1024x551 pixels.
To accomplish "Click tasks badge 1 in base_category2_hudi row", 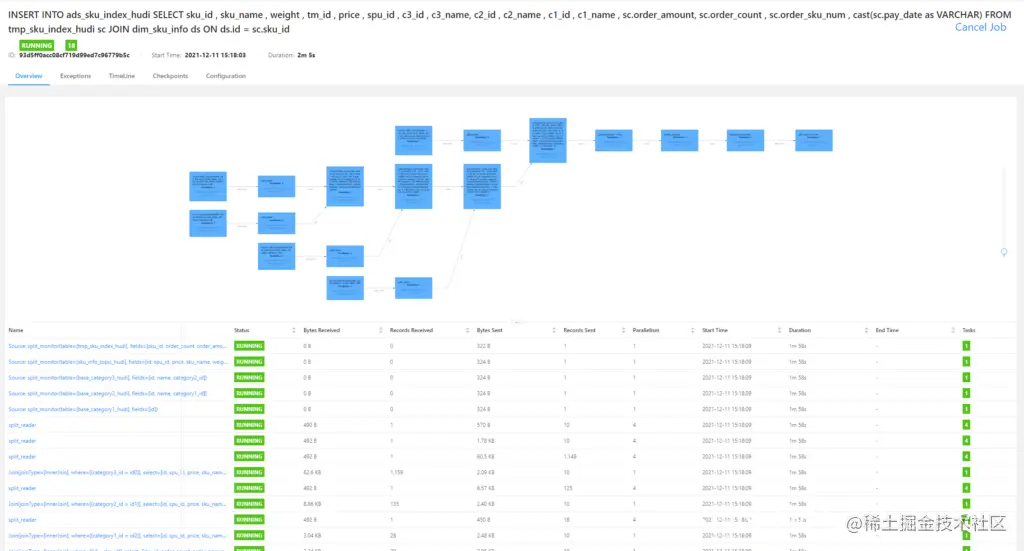I will tap(966, 393).
